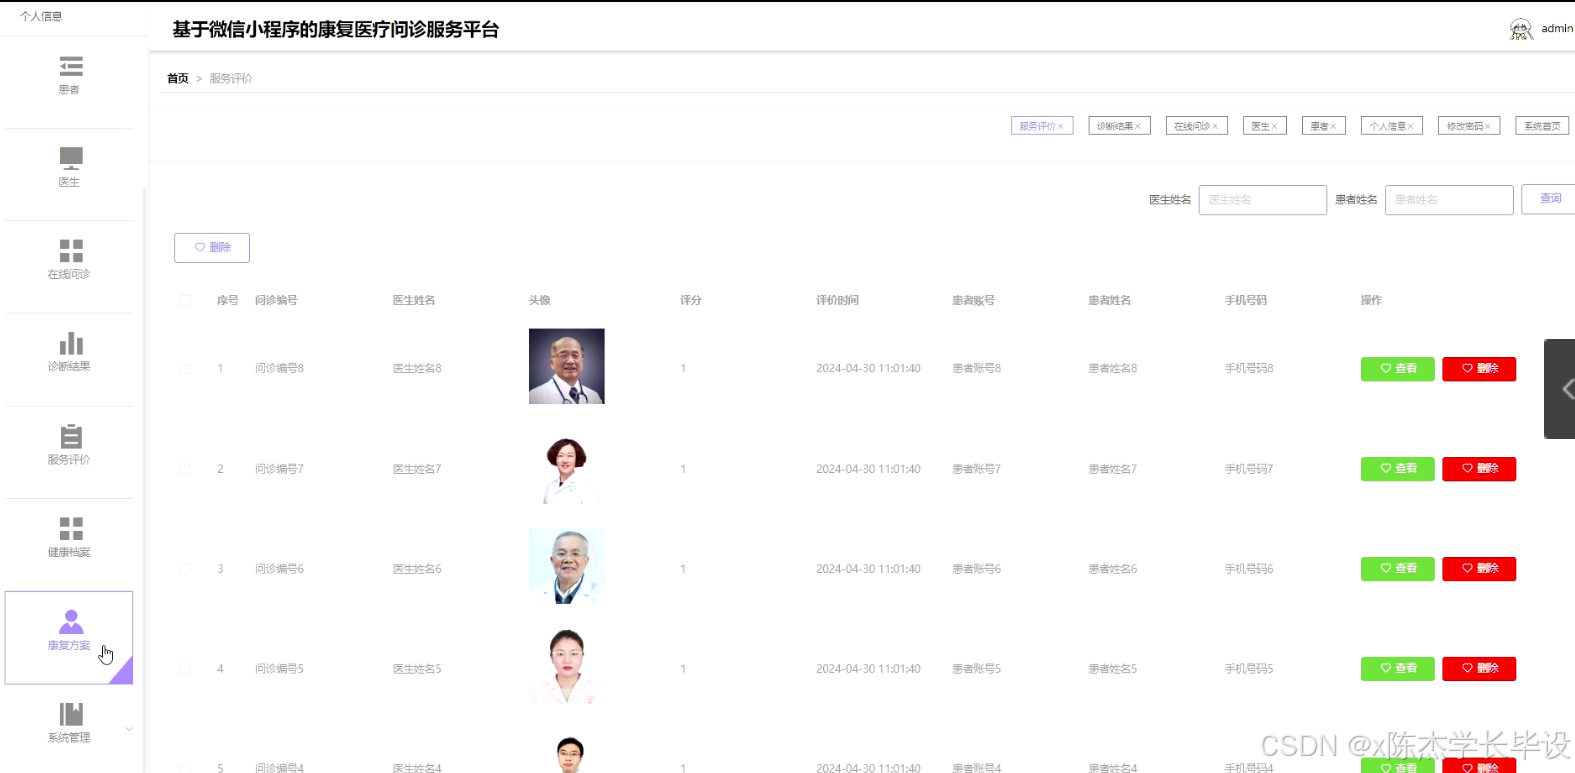Open the doctor photo for 医生姓名5
Viewport: 1575px width, 773px height.
click(x=567, y=666)
